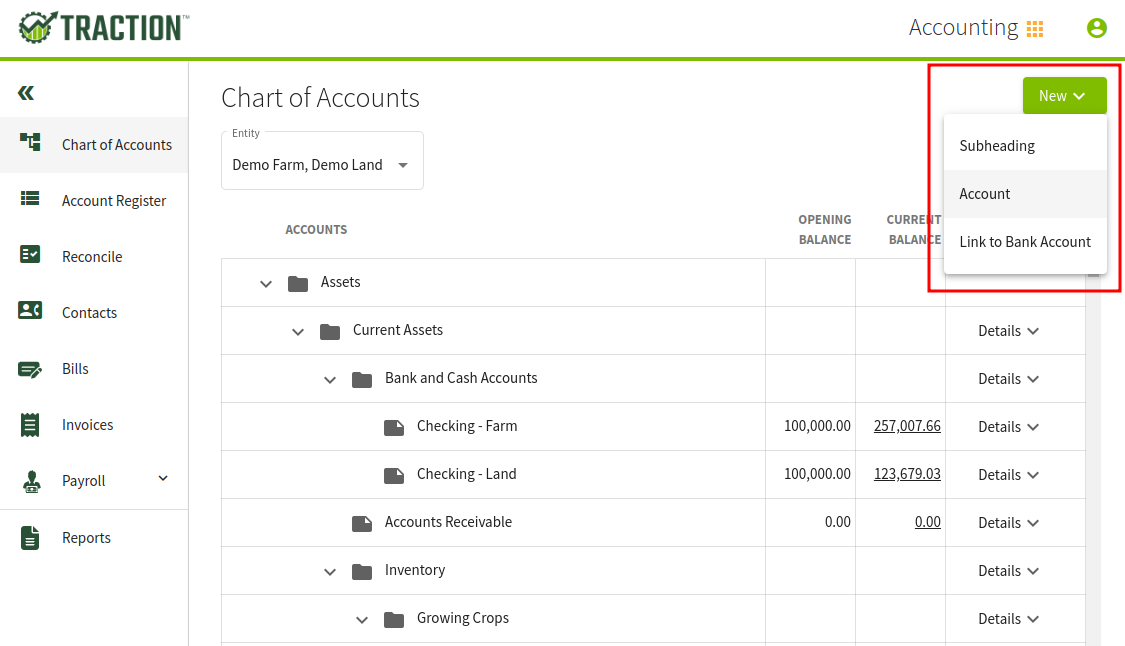Click the Bills pencil icon
Image resolution: width=1125 pixels, height=646 pixels.
32,368
